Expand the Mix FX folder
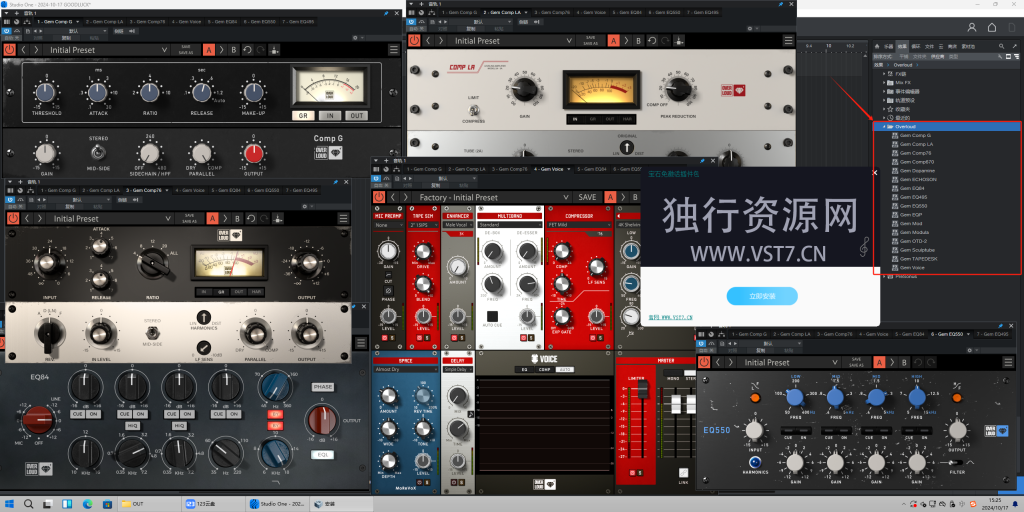The width and height of the screenshot is (1024, 512). point(884,82)
